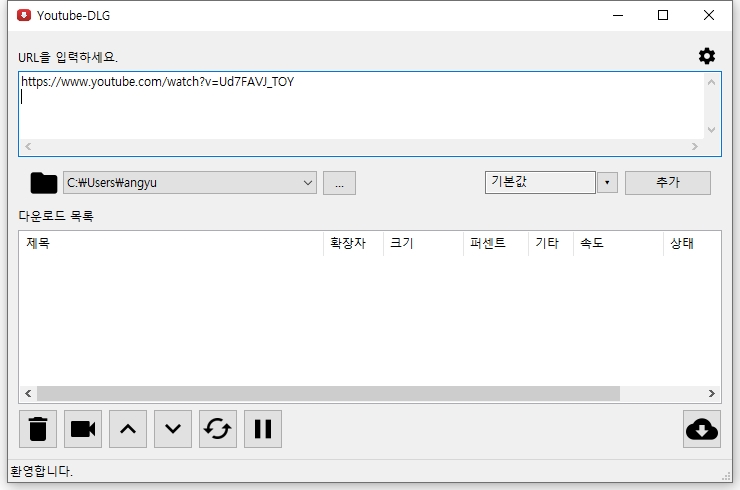
Task: Click the delete trash can button
Action: pyautogui.click(x=38, y=429)
